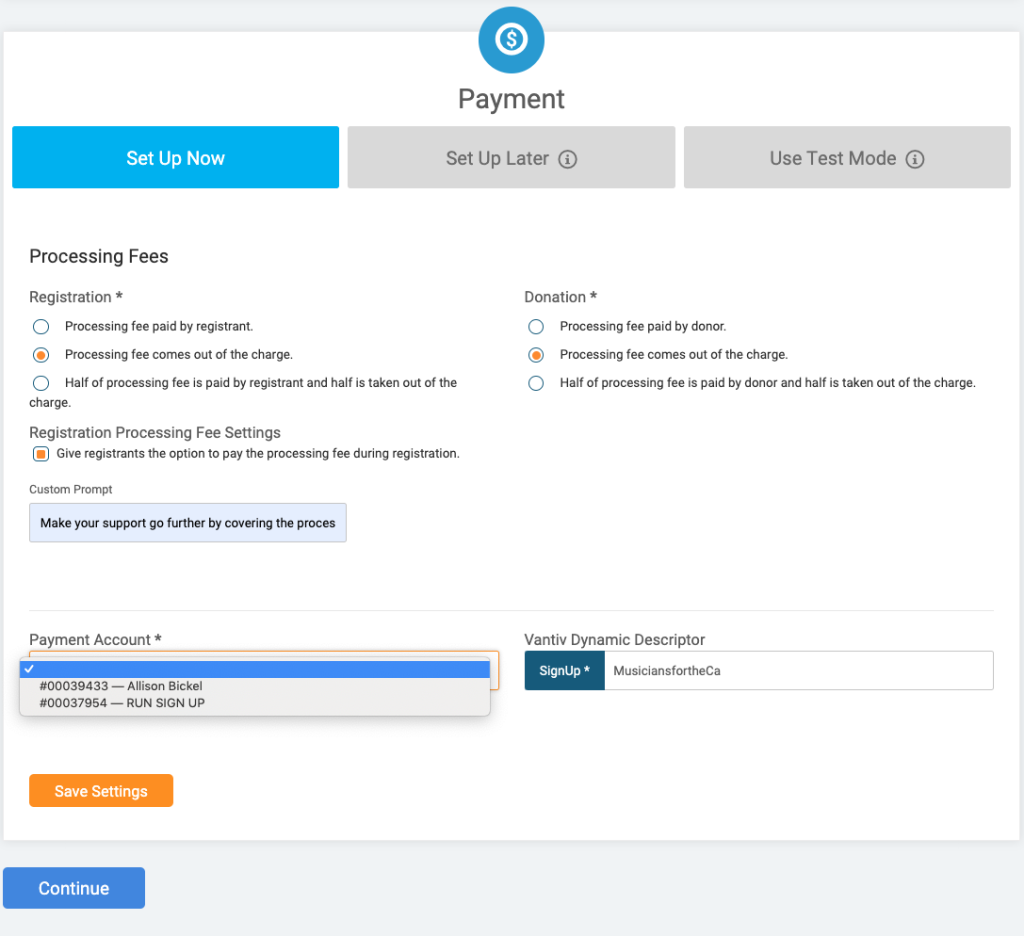
Task: Choose account #00037954 RUN SIGN UP
Action: [x=255, y=703]
